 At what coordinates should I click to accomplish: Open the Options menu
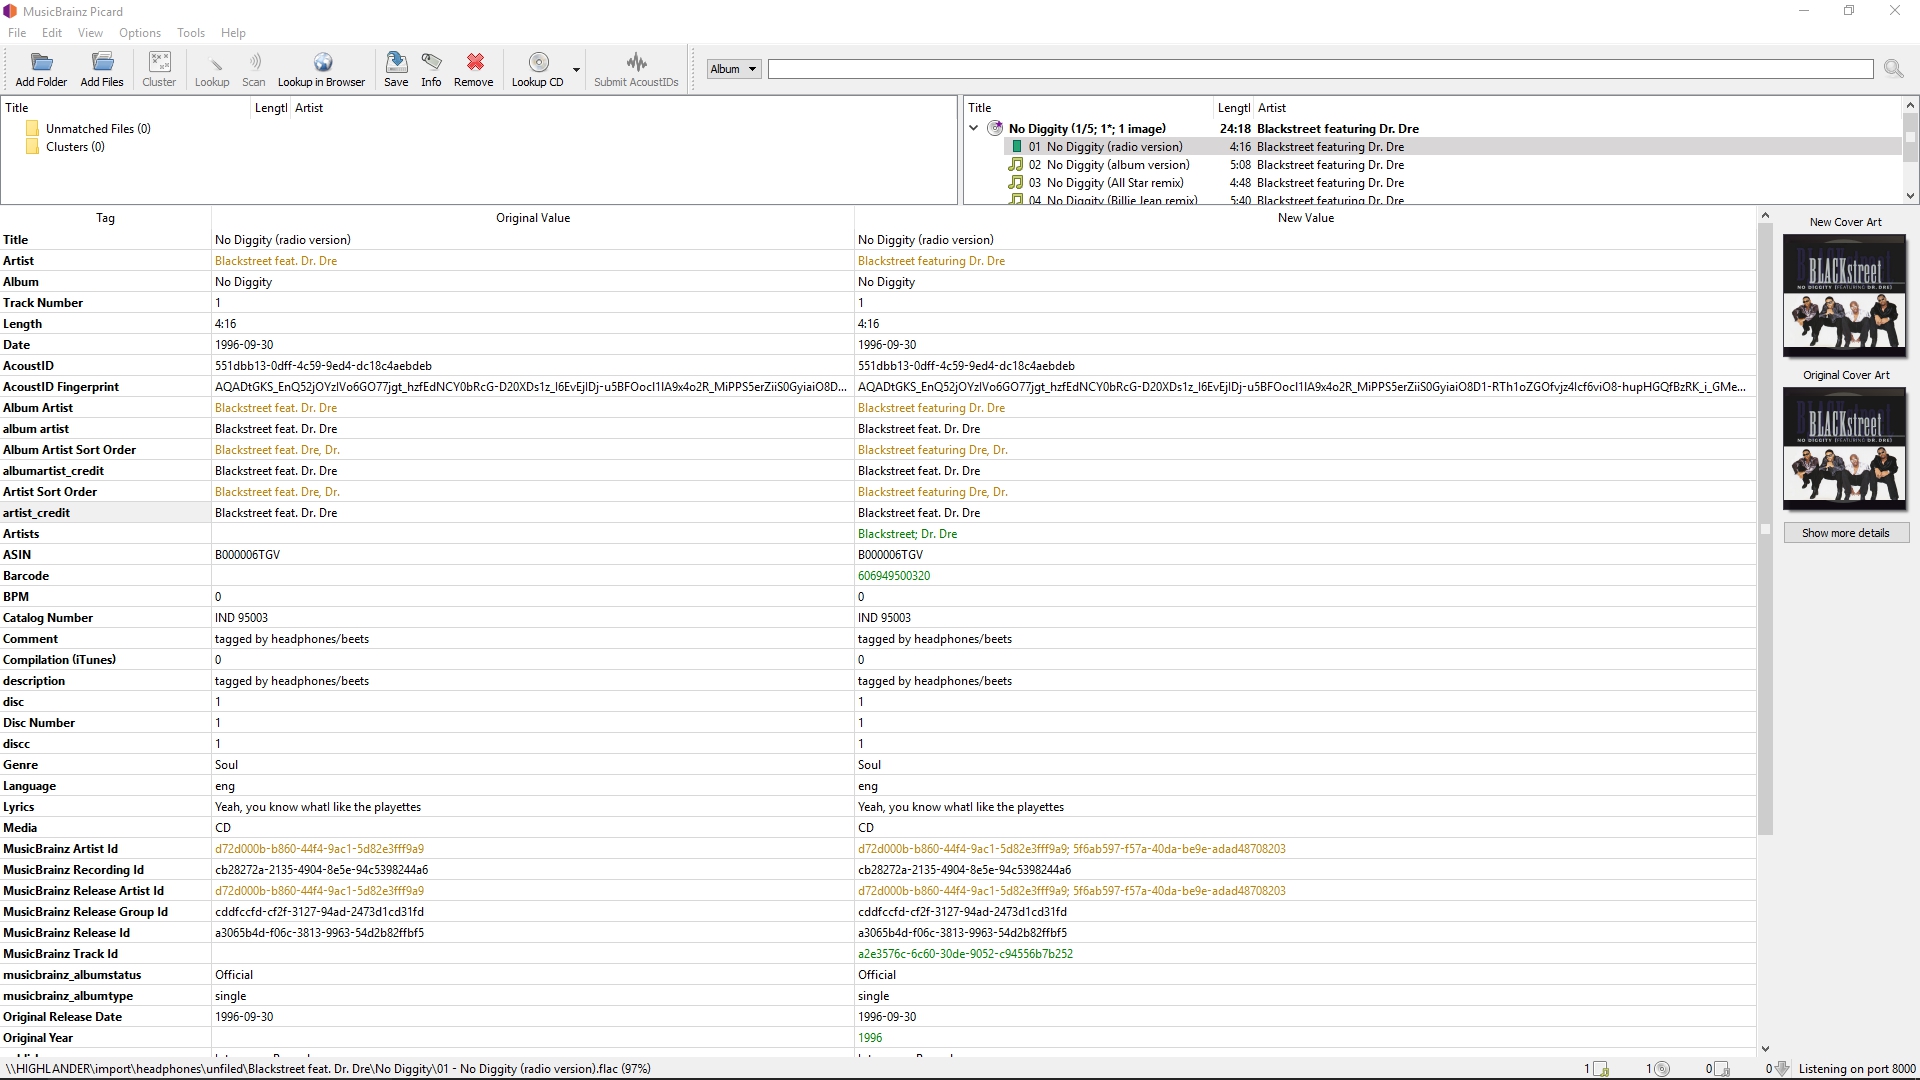coord(140,33)
